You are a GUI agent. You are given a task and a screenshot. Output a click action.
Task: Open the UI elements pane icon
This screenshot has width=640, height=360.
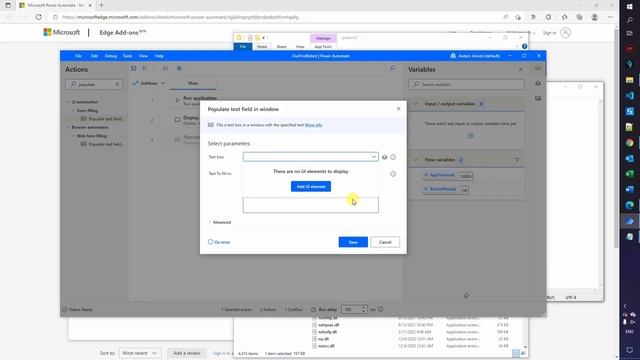[x=538, y=83]
